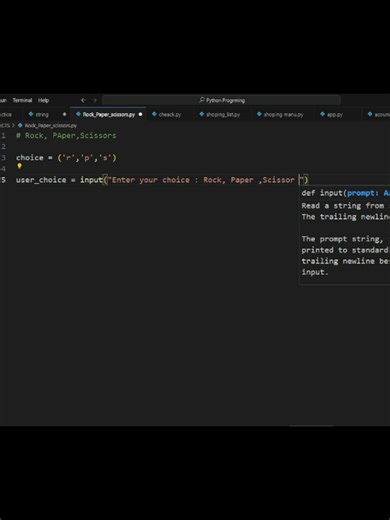Open the Terminal menu

coord(22,100)
